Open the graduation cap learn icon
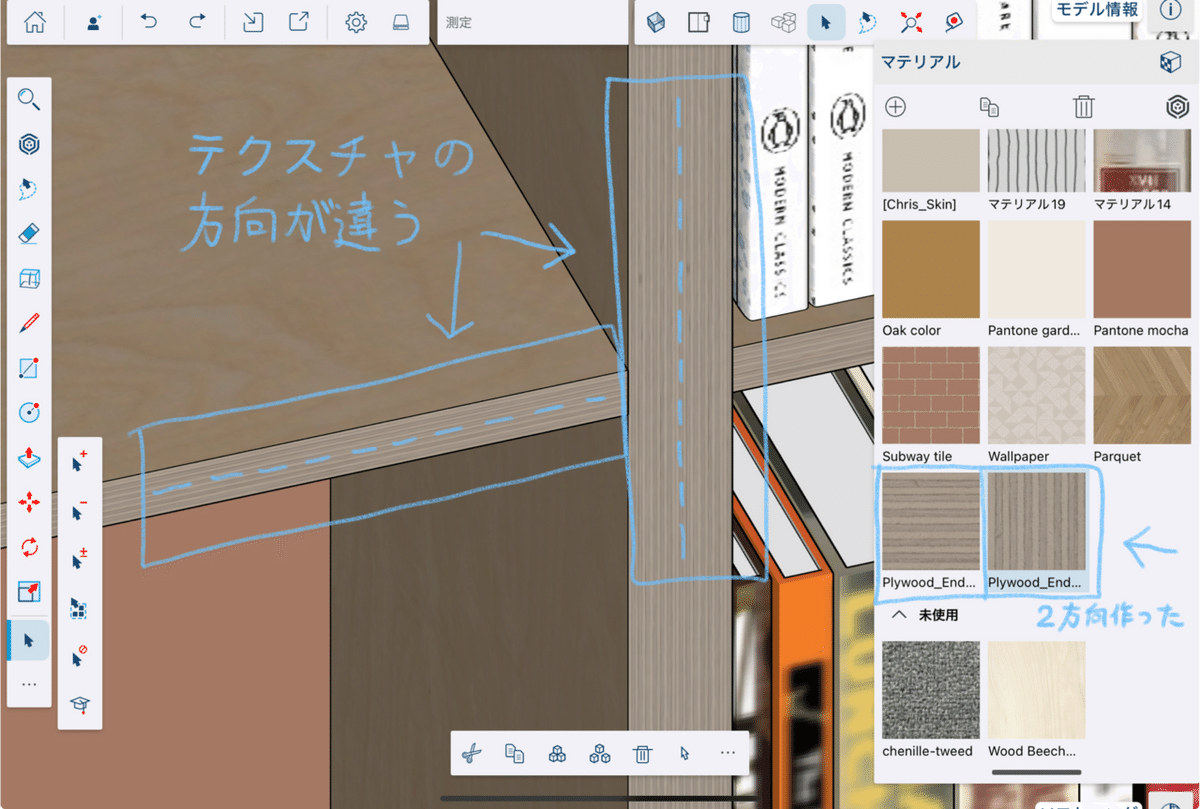The height and width of the screenshot is (809, 1200). (79, 705)
